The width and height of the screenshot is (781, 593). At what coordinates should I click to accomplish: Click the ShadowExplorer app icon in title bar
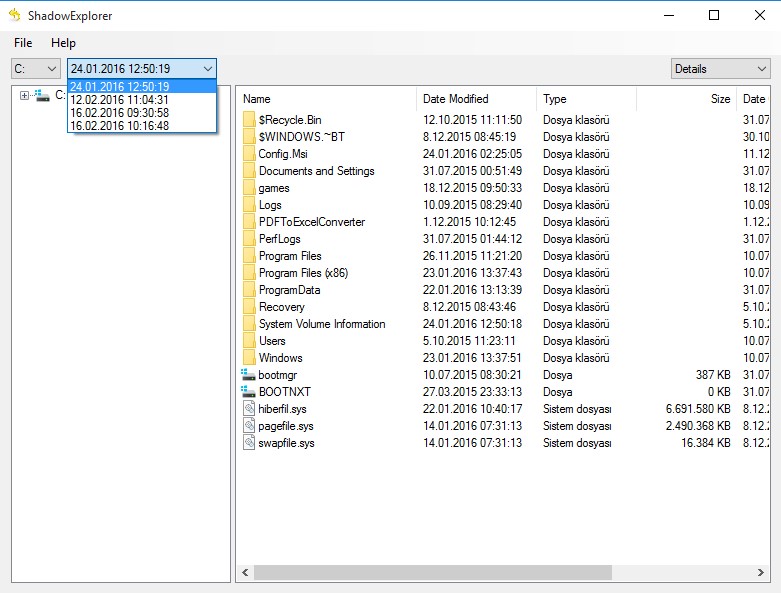point(15,15)
